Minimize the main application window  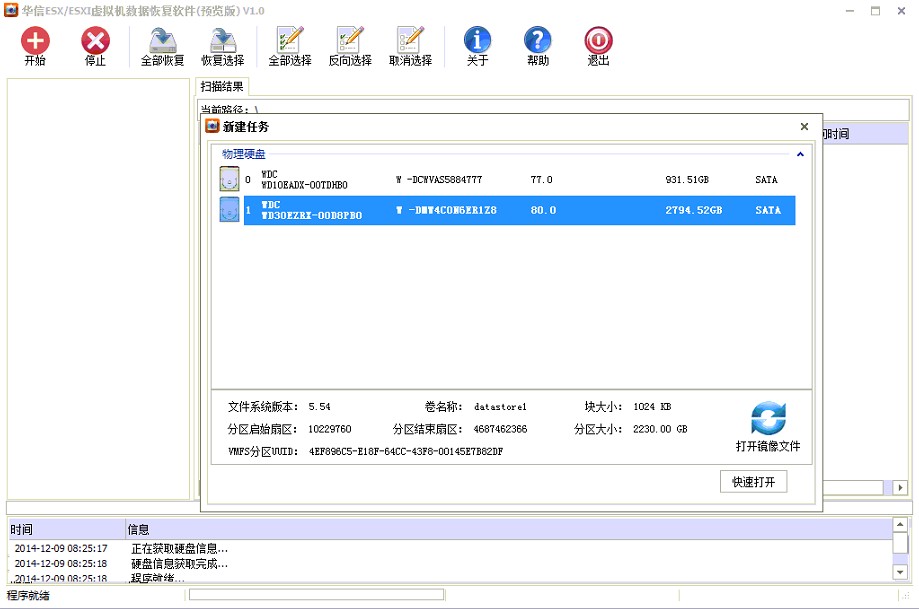click(850, 11)
